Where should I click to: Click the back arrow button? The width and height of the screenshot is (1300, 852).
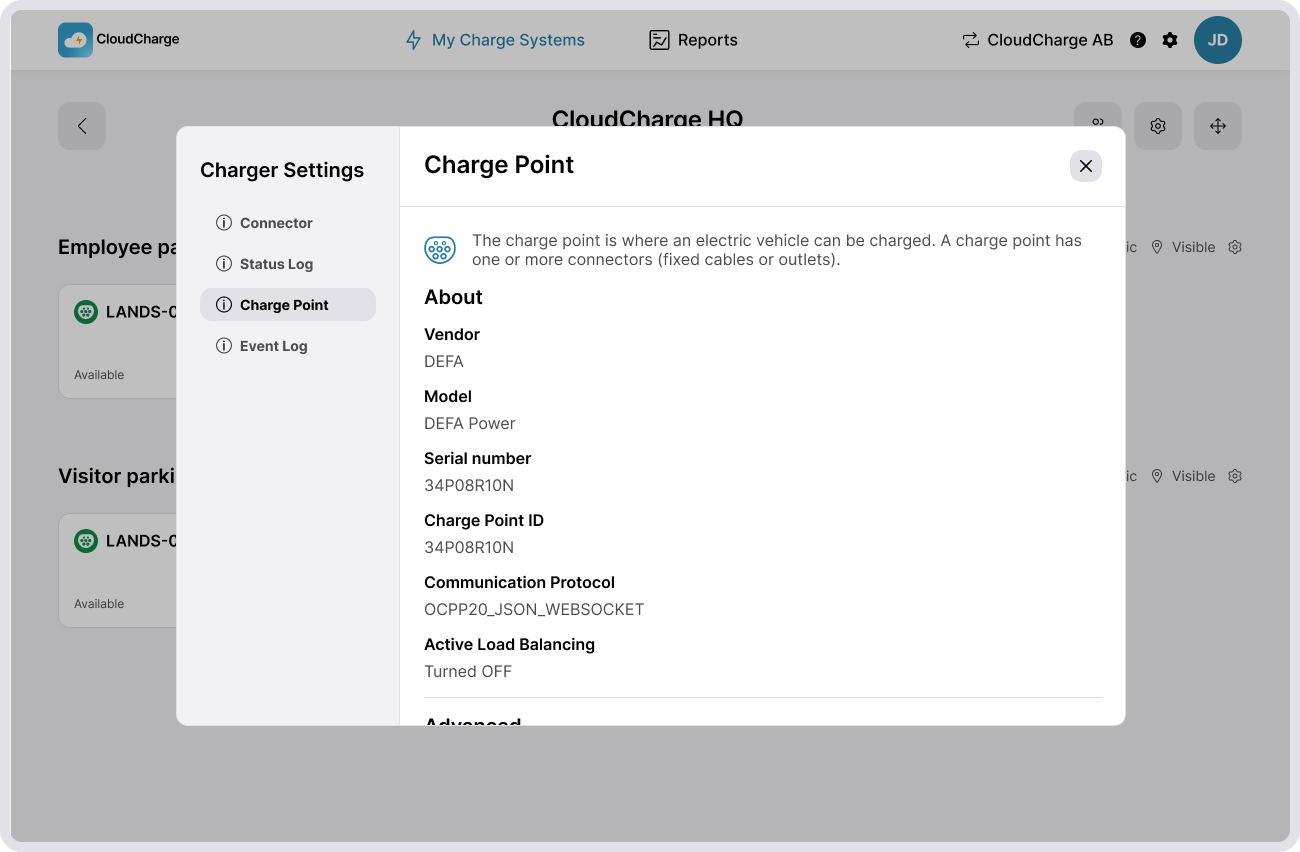click(x=81, y=126)
